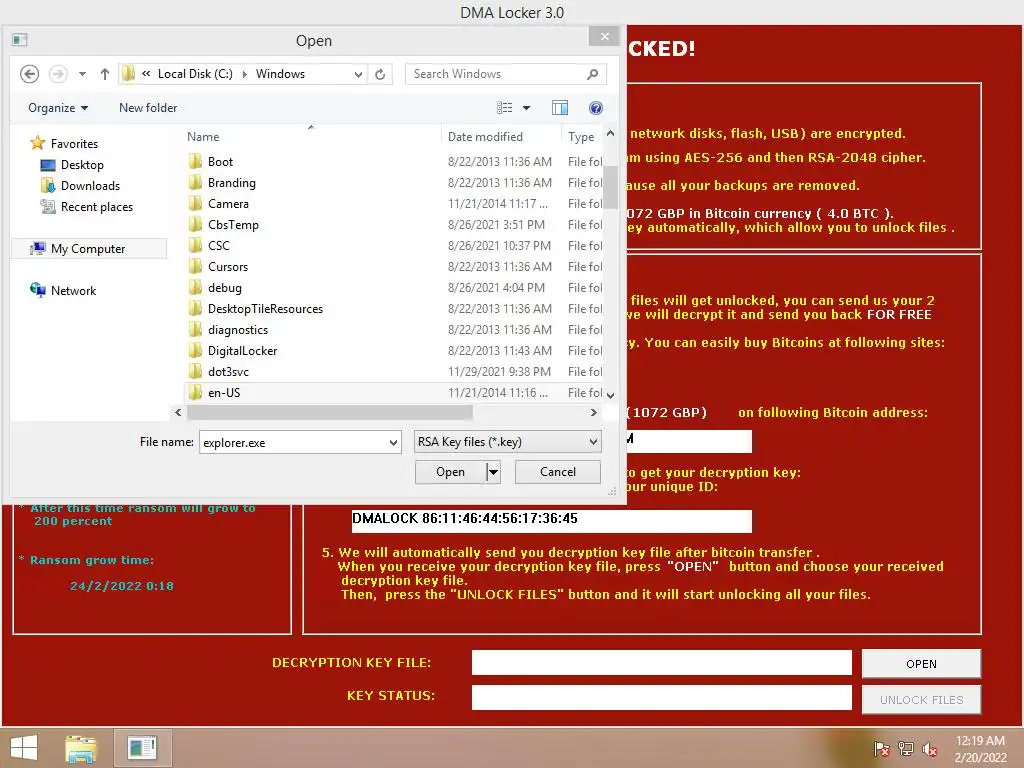This screenshot has height=768, width=1024.
Task: Expand the Open button split arrow
Action: [x=494, y=472]
